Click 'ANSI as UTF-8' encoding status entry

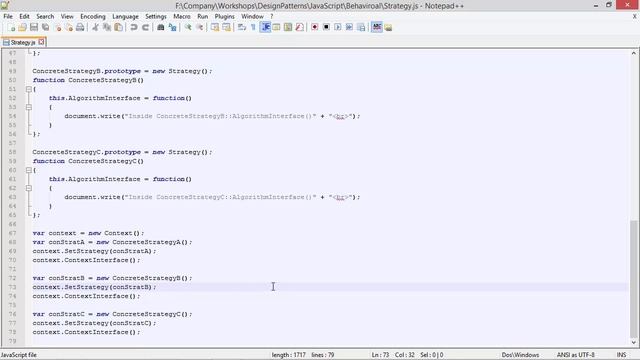(x=576, y=355)
